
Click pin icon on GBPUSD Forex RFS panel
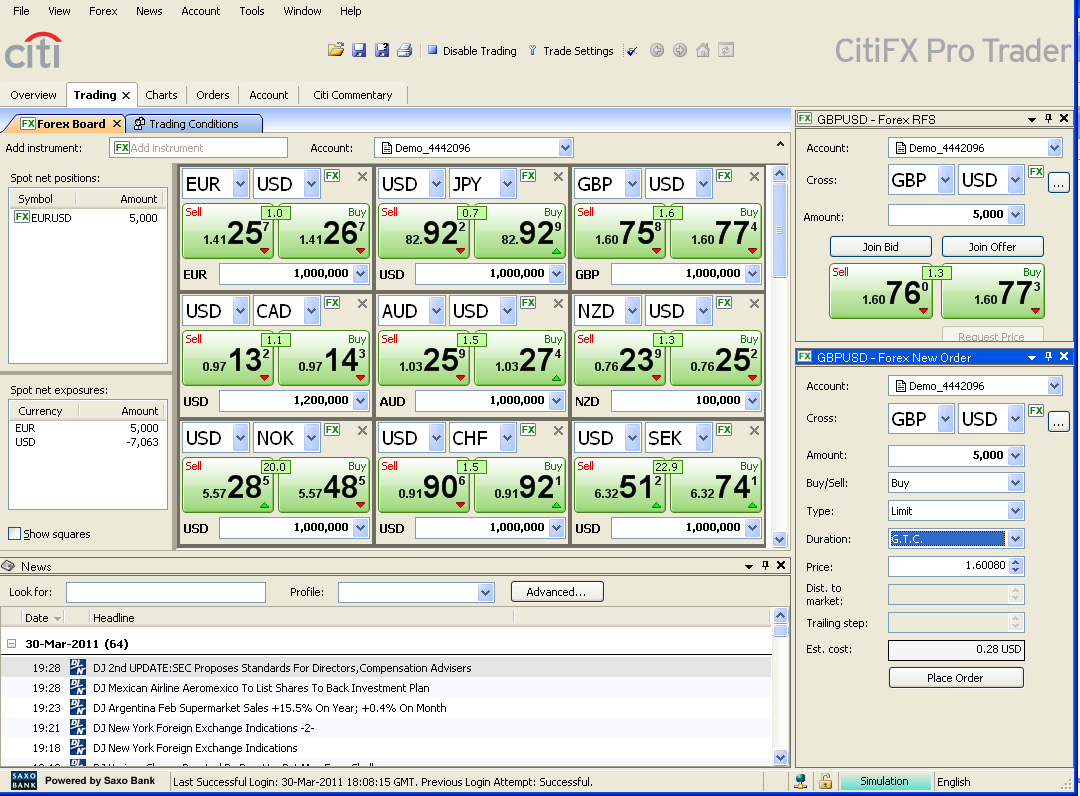pyautogui.click(x=1048, y=118)
